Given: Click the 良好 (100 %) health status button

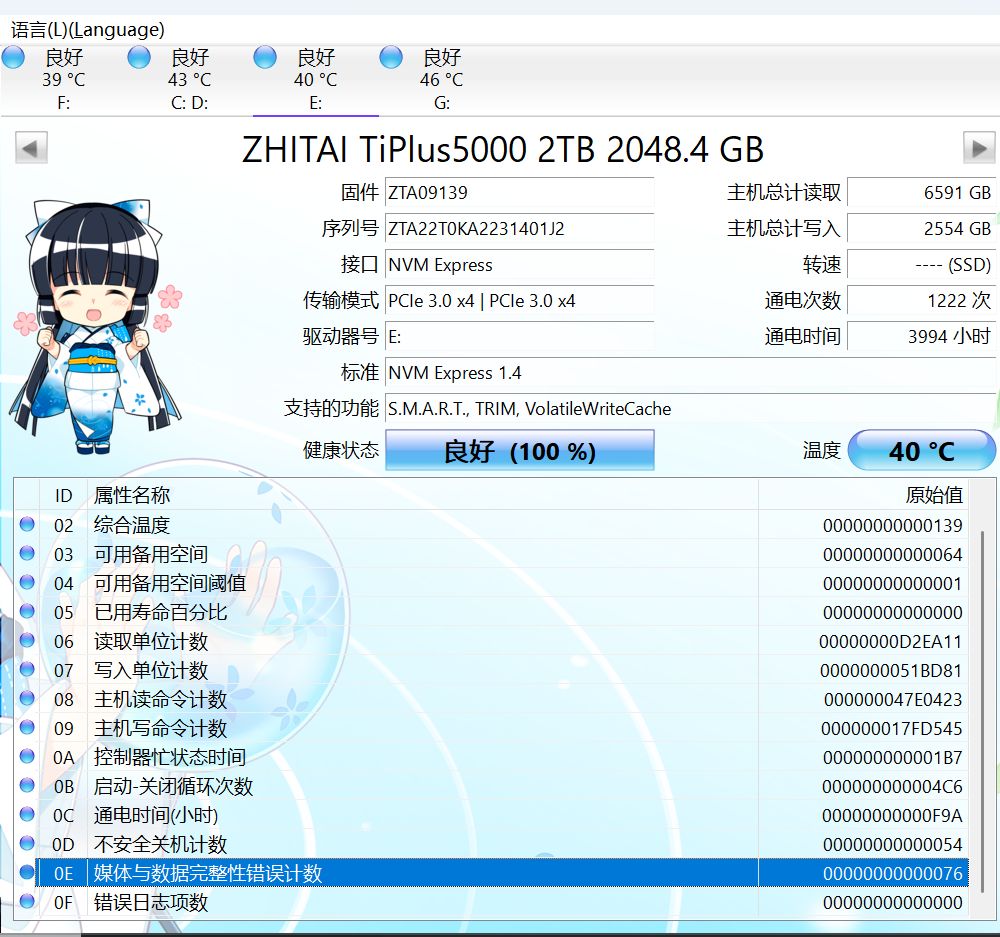Looking at the screenshot, I should (520, 450).
